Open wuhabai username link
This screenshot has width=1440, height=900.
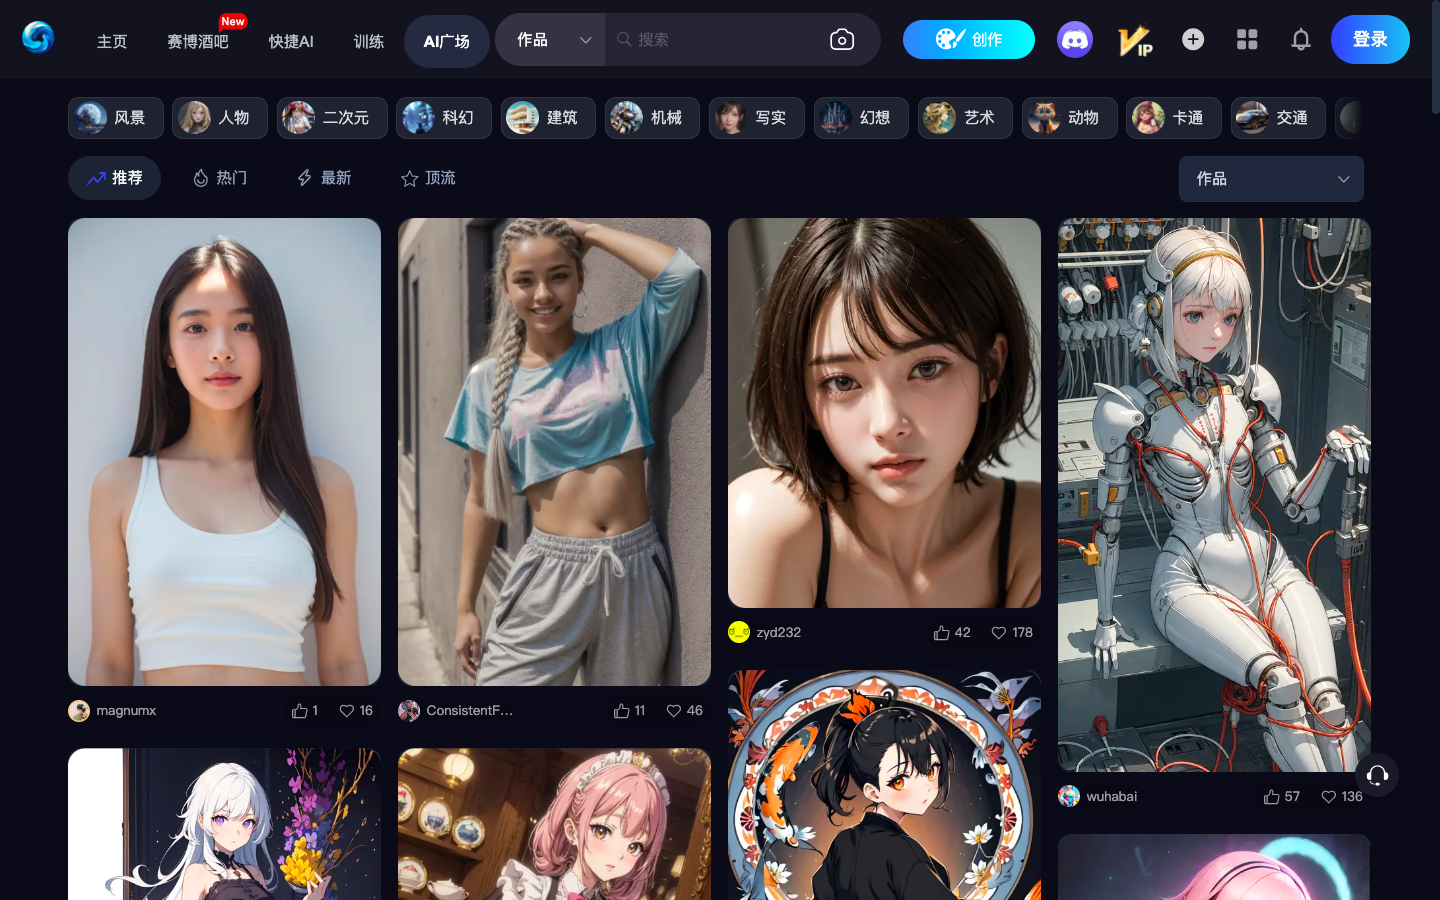(x=1112, y=796)
